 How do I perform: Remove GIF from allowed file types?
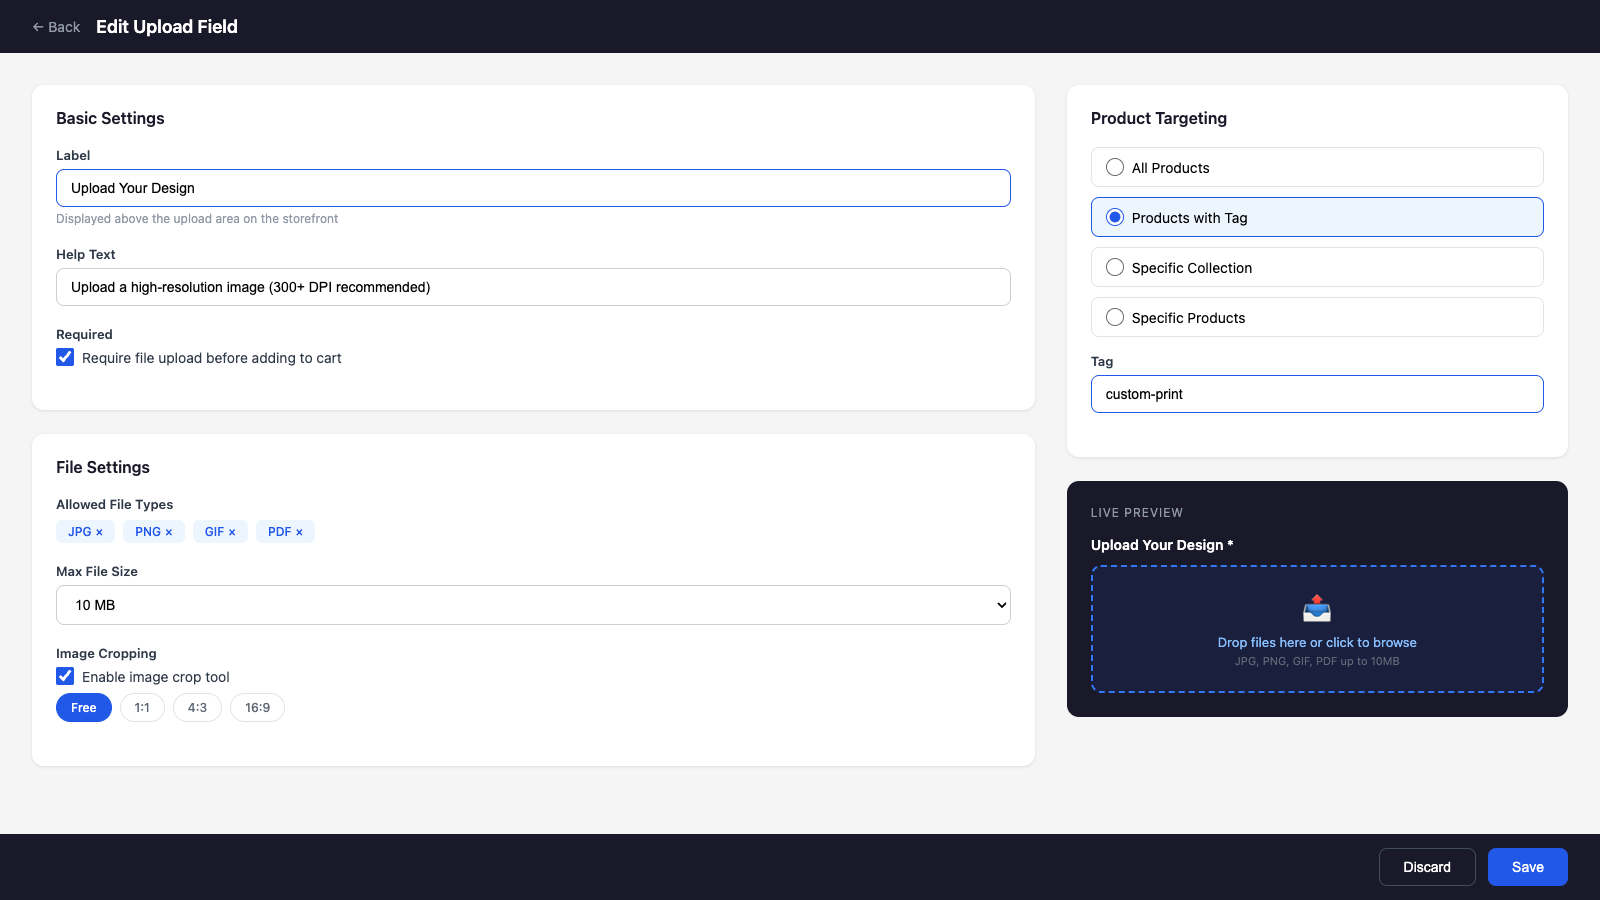[x=234, y=531]
